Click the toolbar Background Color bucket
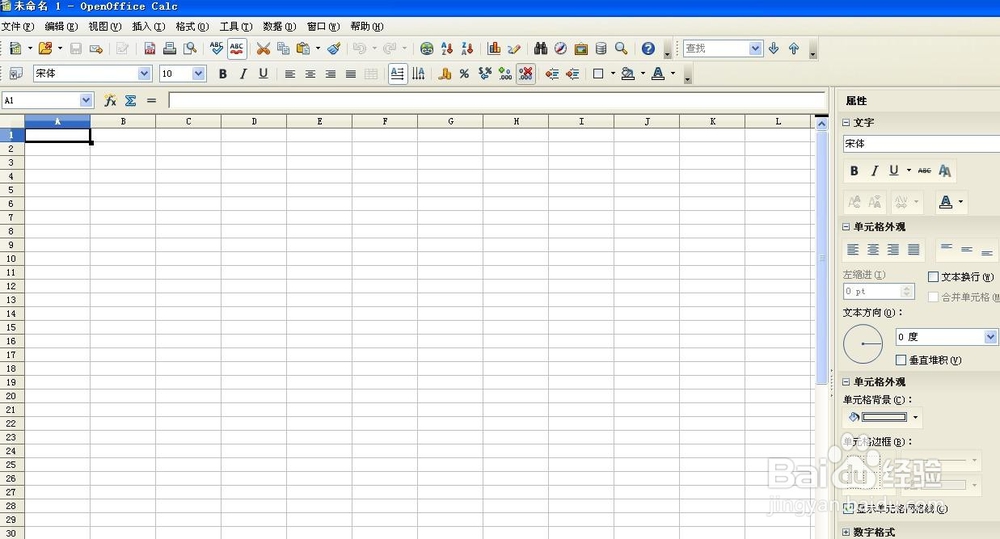This screenshot has height=539, width=1000. click(628, 74)
